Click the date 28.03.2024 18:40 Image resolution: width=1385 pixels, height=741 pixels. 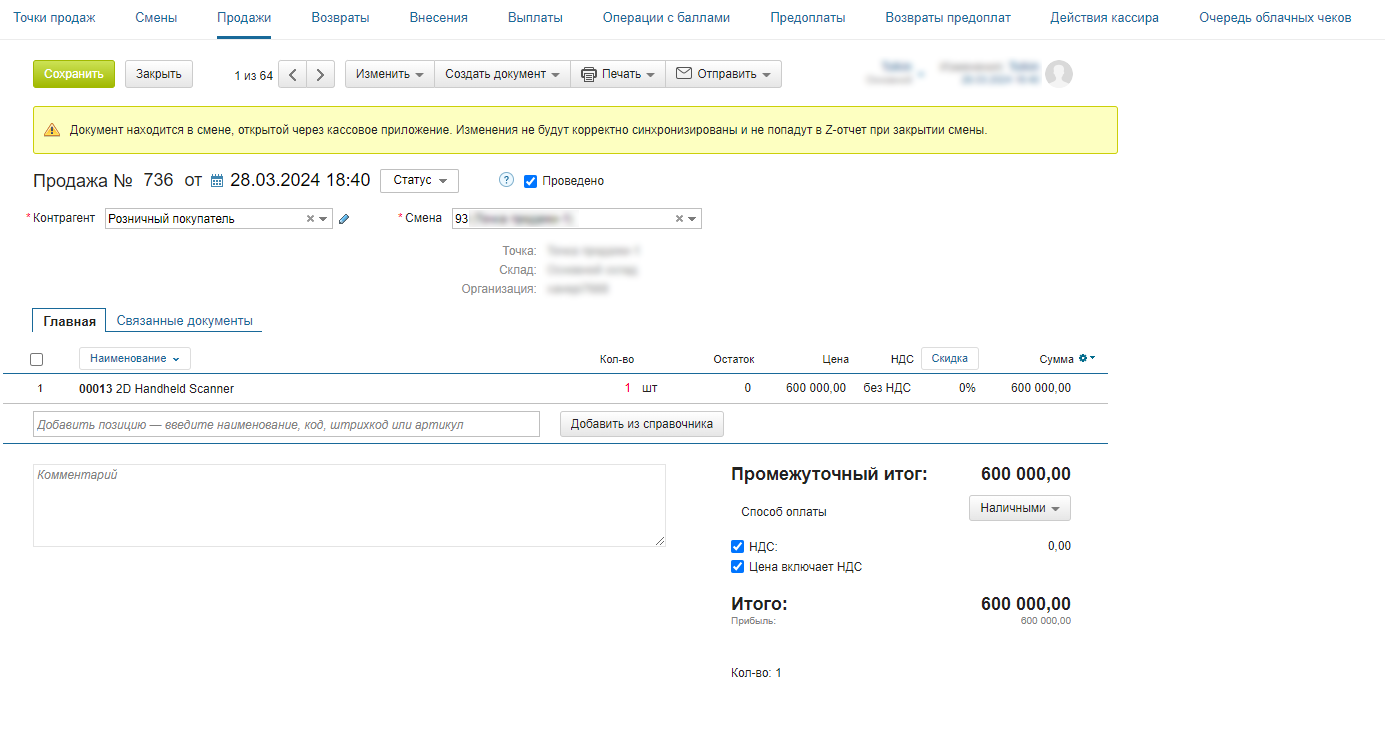[x=300, y=181]
